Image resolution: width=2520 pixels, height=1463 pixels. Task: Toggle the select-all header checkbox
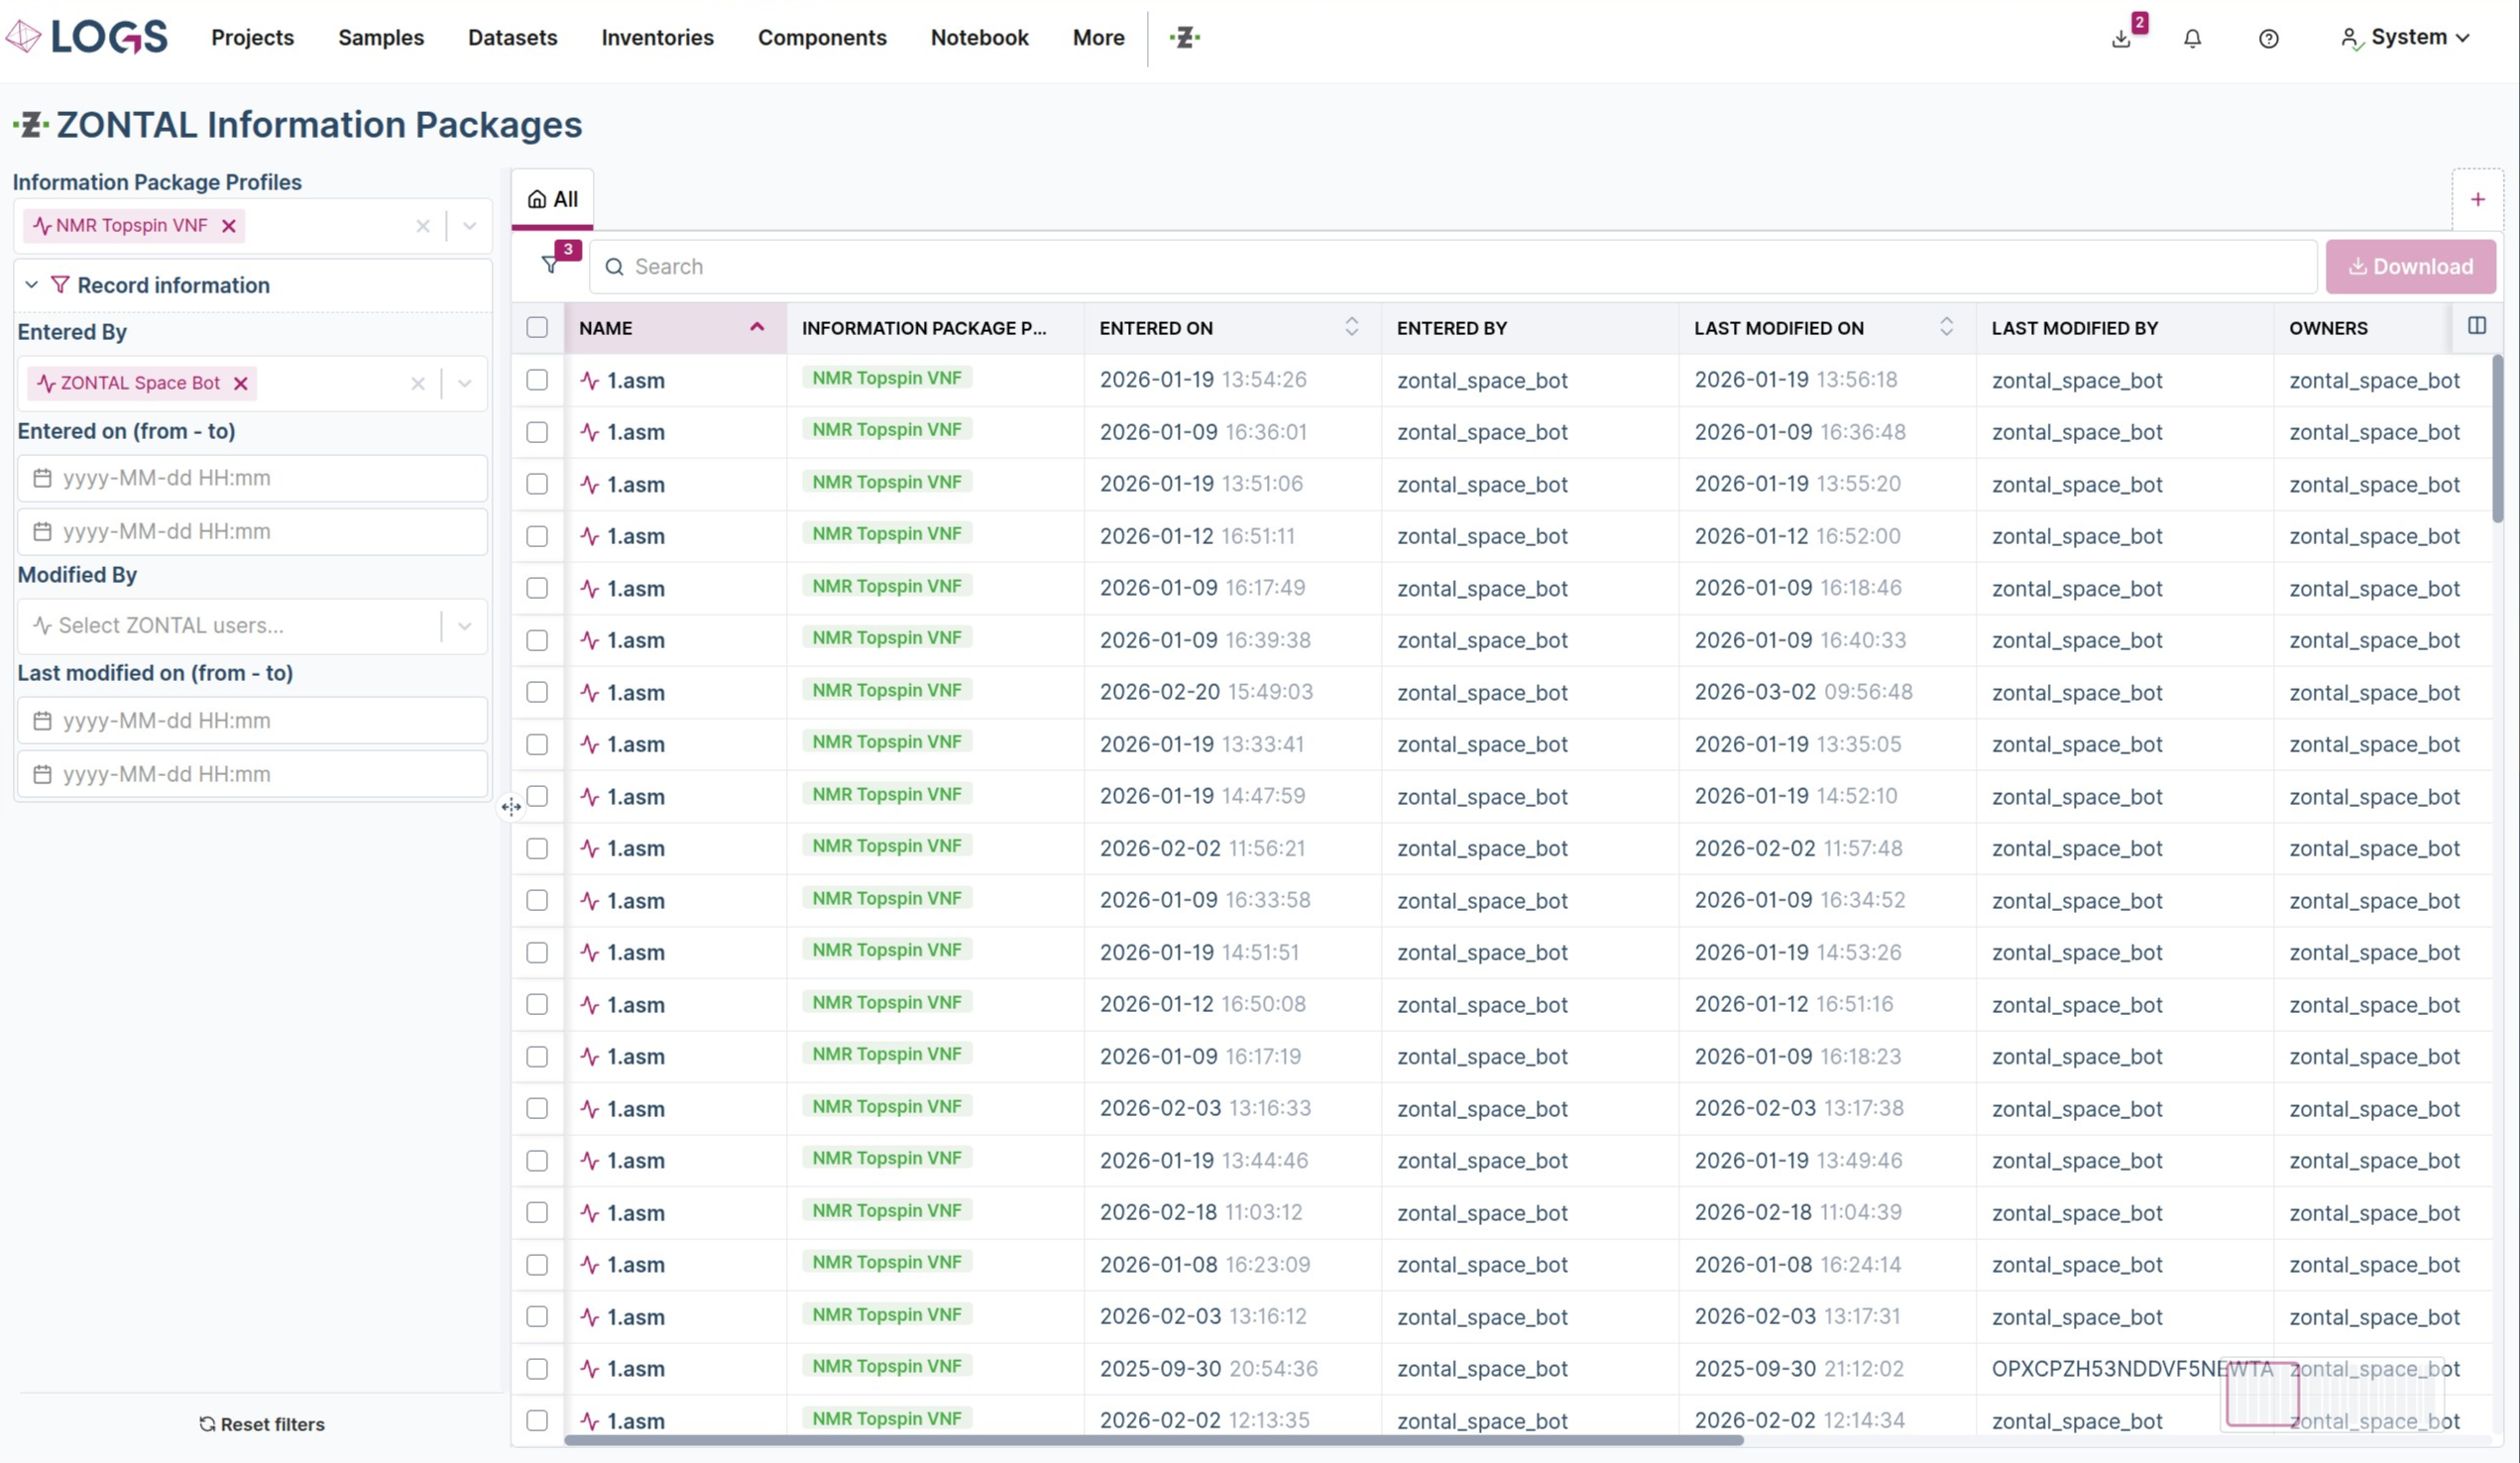(537, 328)
